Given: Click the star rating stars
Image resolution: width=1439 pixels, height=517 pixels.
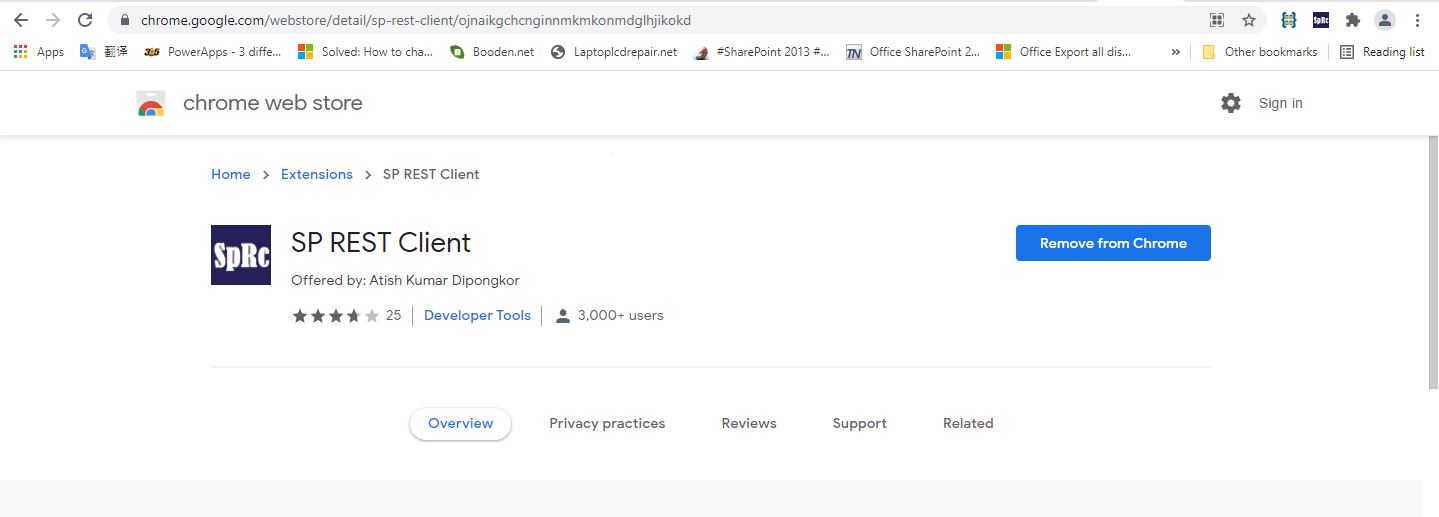Looking at the screenshot, I should coord(335,316).
